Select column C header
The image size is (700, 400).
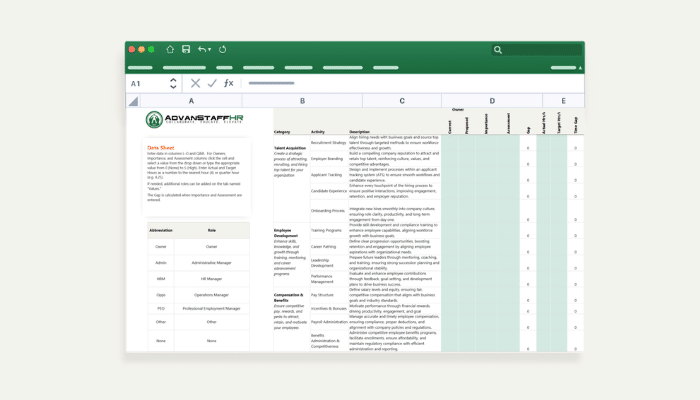coord(402,101)
